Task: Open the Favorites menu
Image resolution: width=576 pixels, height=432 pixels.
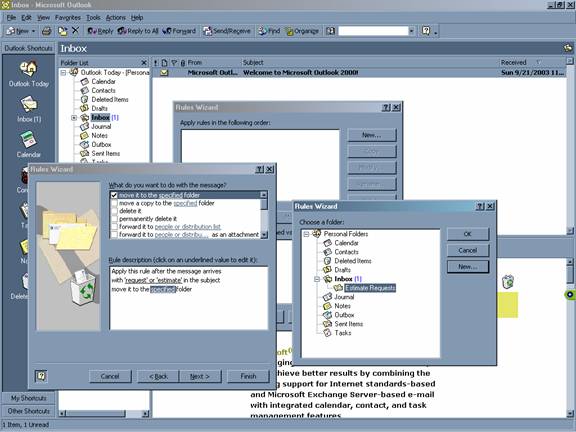Action: click(x=68, y=17)
